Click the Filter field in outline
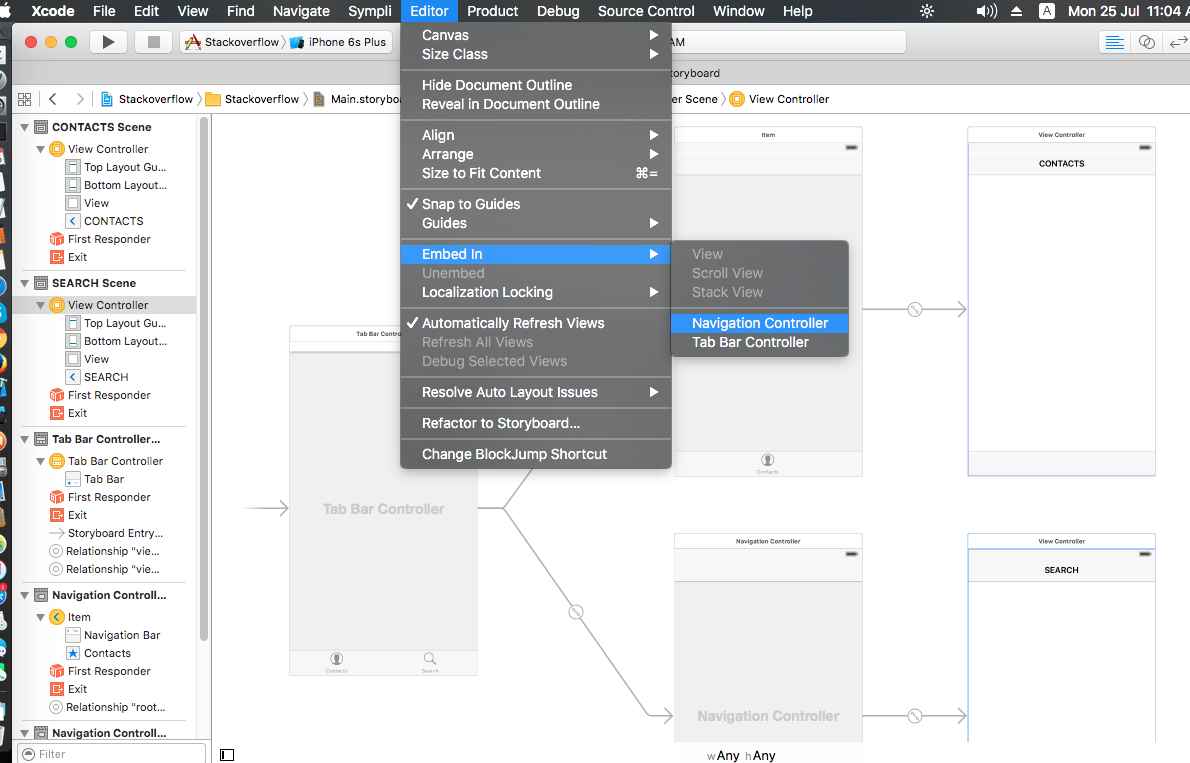1190x763 pixels. 112,753
